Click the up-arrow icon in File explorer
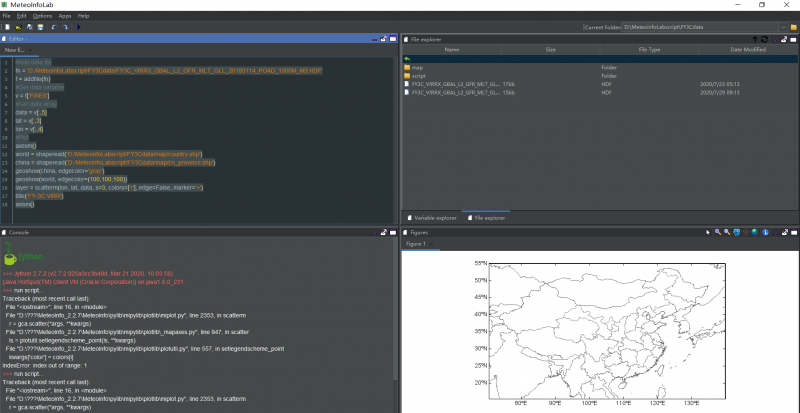Image resolution: width=800 pixels, height=413 pixels. [755, 38]
